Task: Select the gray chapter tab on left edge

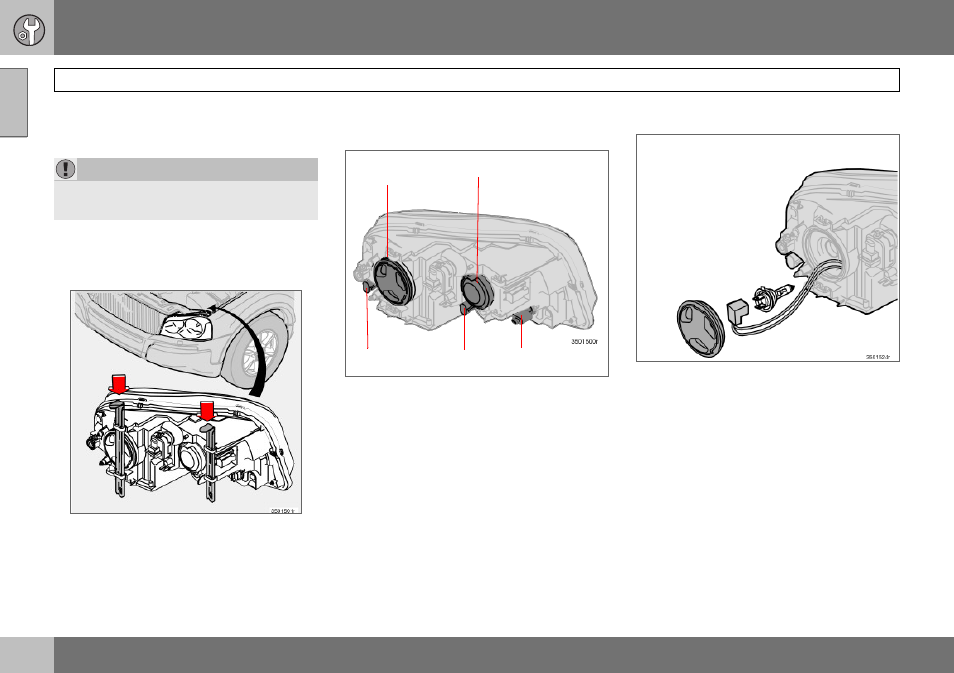Action: pyautogui.click(x=13, y=102)
